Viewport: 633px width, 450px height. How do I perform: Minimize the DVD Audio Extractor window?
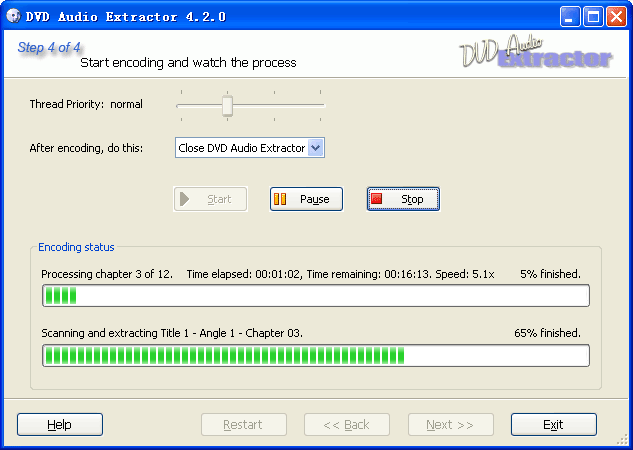pyautogui.click(x=570, y=17)
